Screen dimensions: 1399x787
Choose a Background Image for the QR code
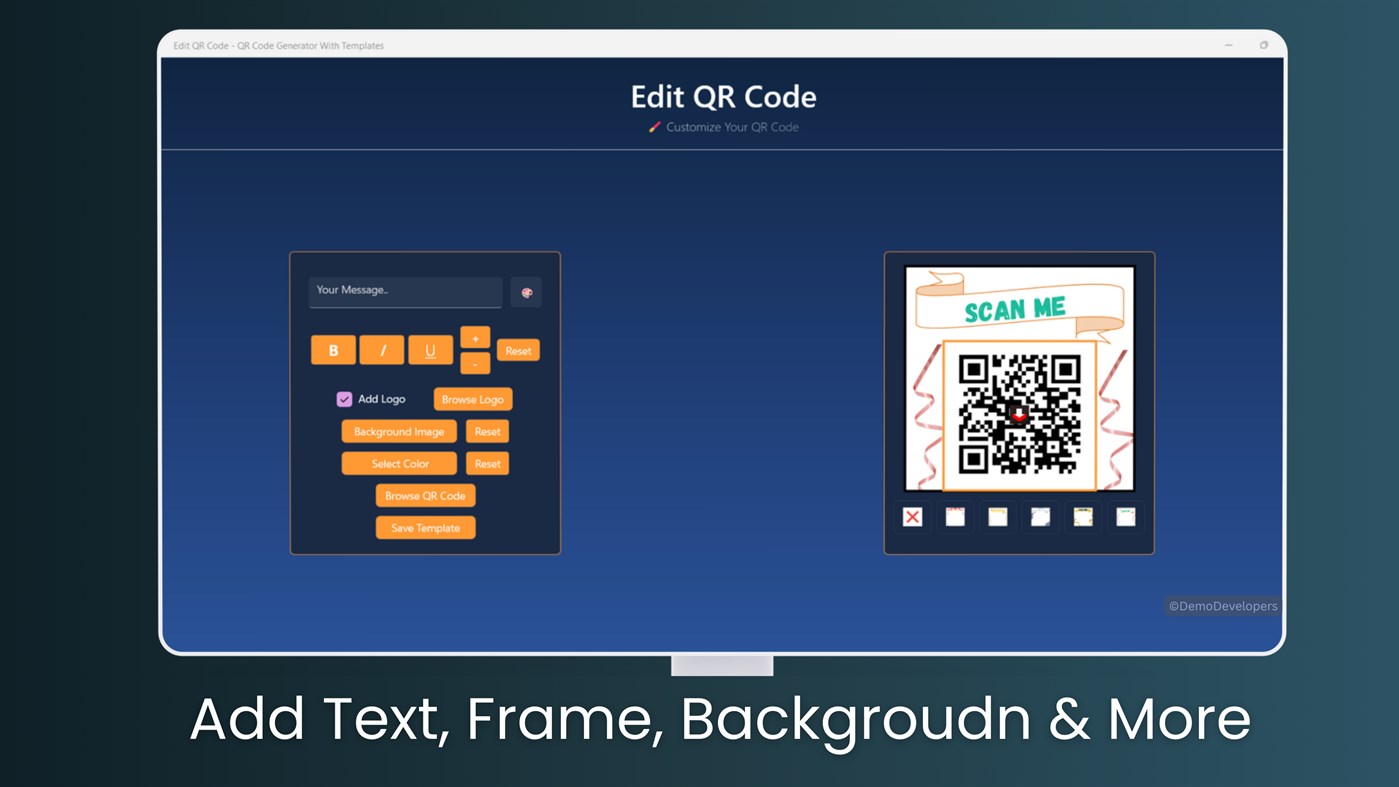click(398, 431)
